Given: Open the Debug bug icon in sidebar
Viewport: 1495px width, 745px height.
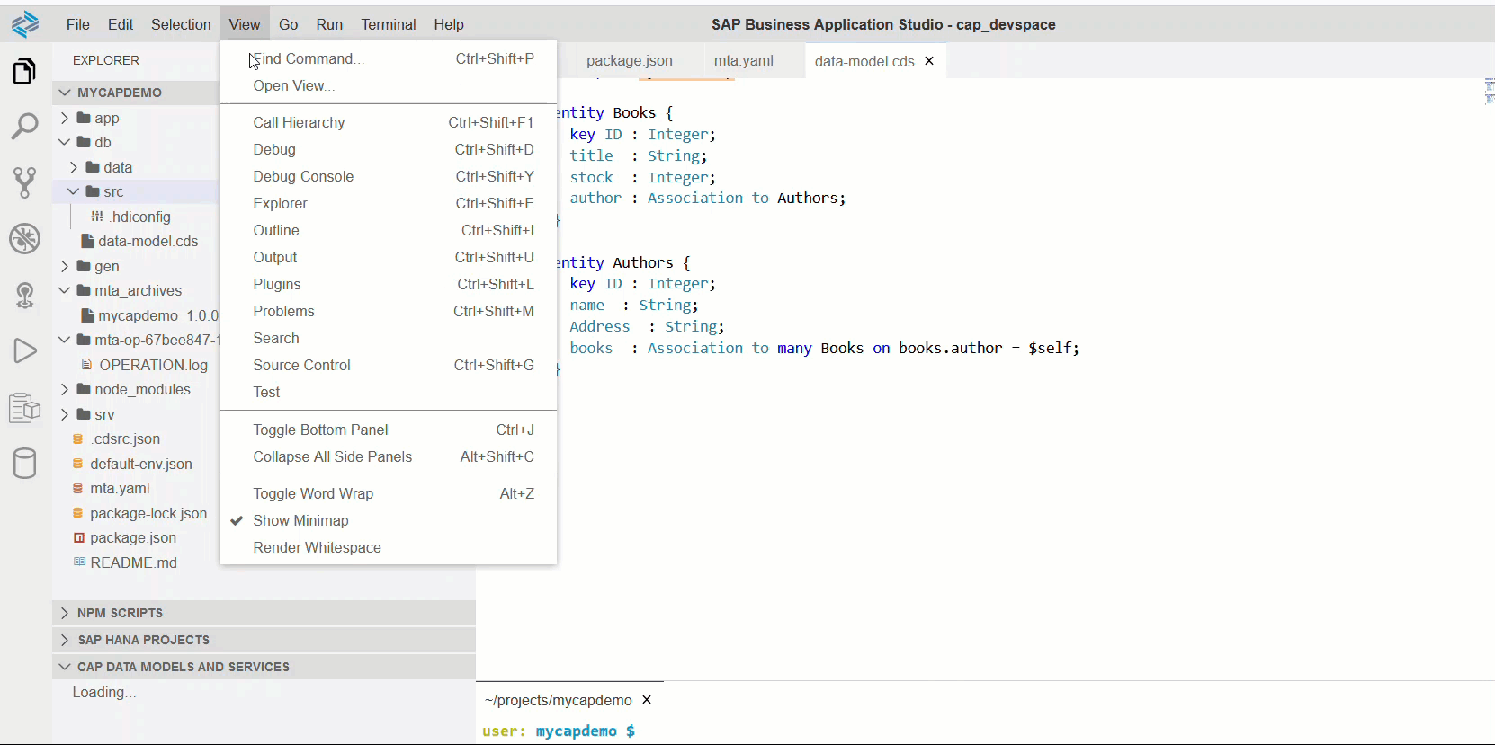Looking at the screenshot, I should tap(24, 238).
